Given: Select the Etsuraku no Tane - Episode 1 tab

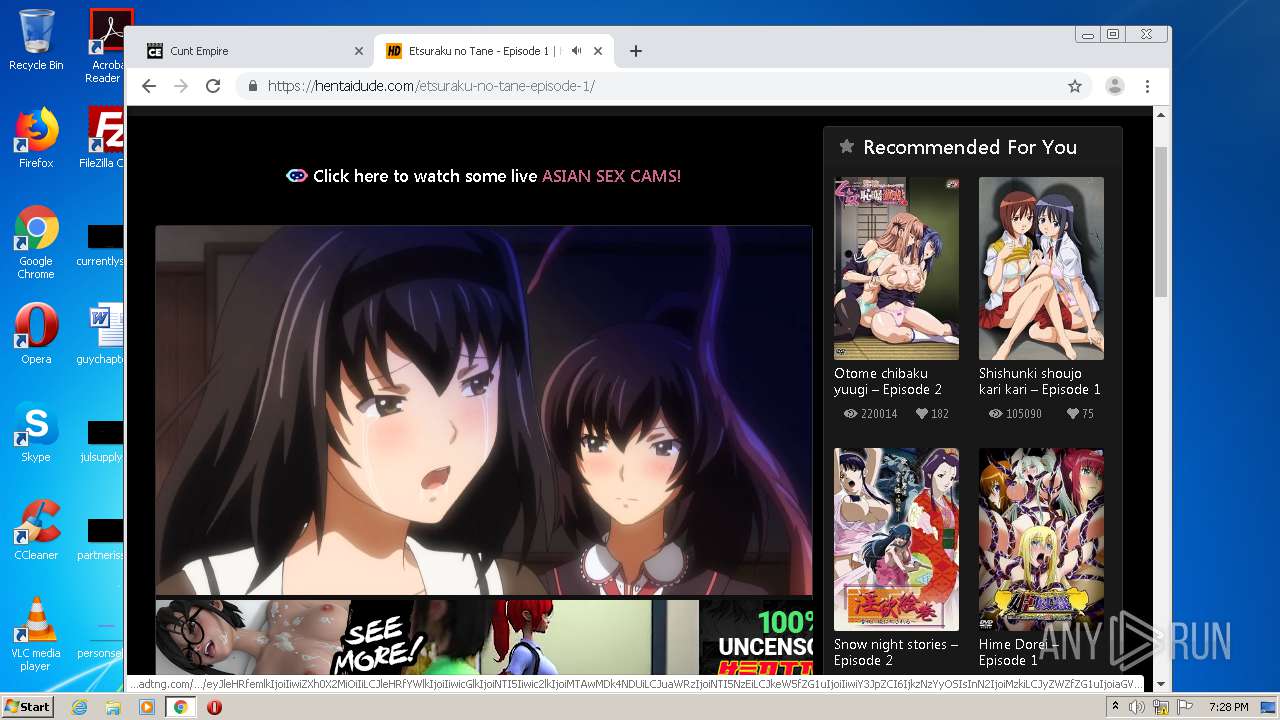Looking at the screenshot, I should coord(494,51).
